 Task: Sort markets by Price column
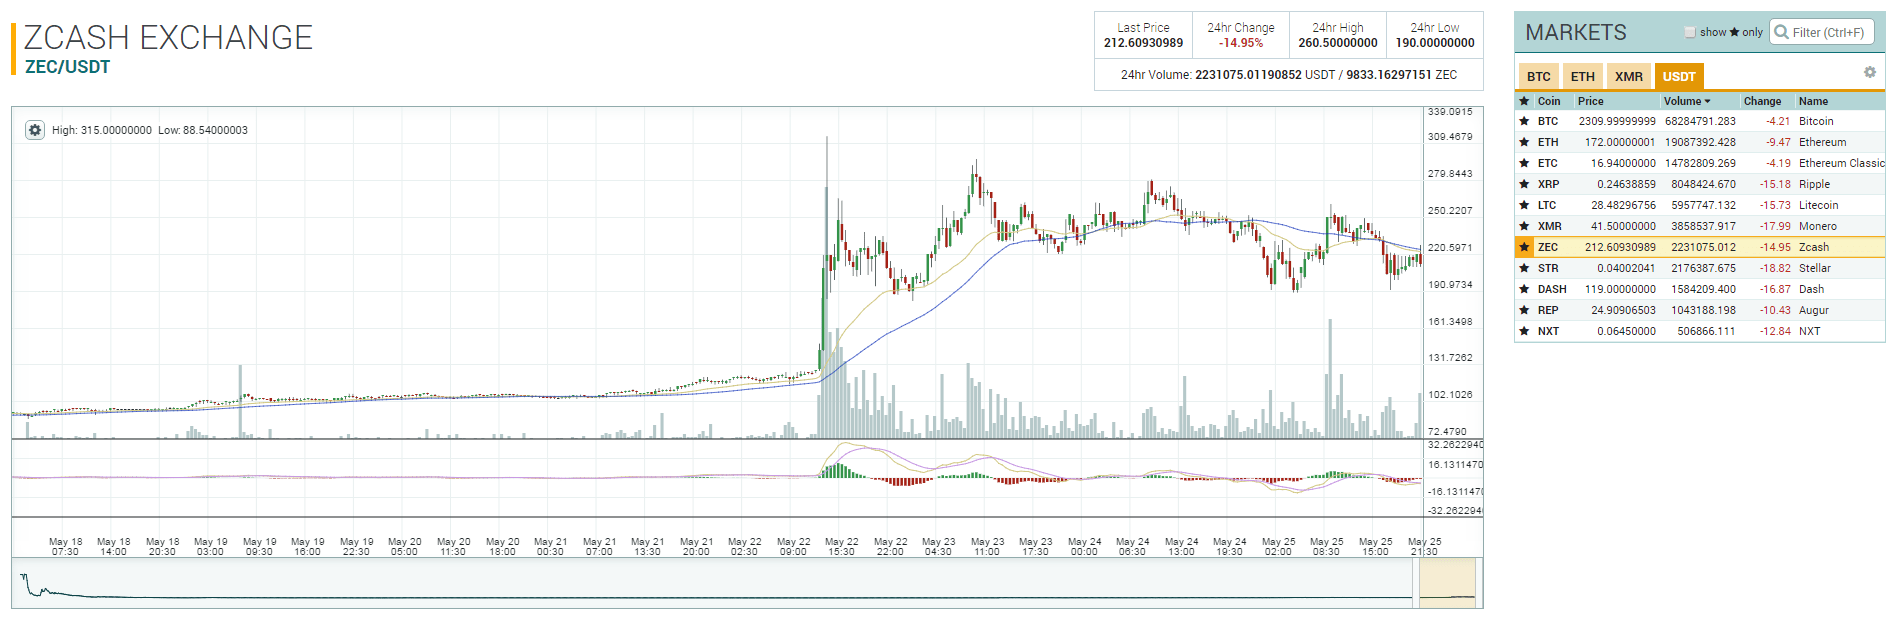pos(1590,101)
